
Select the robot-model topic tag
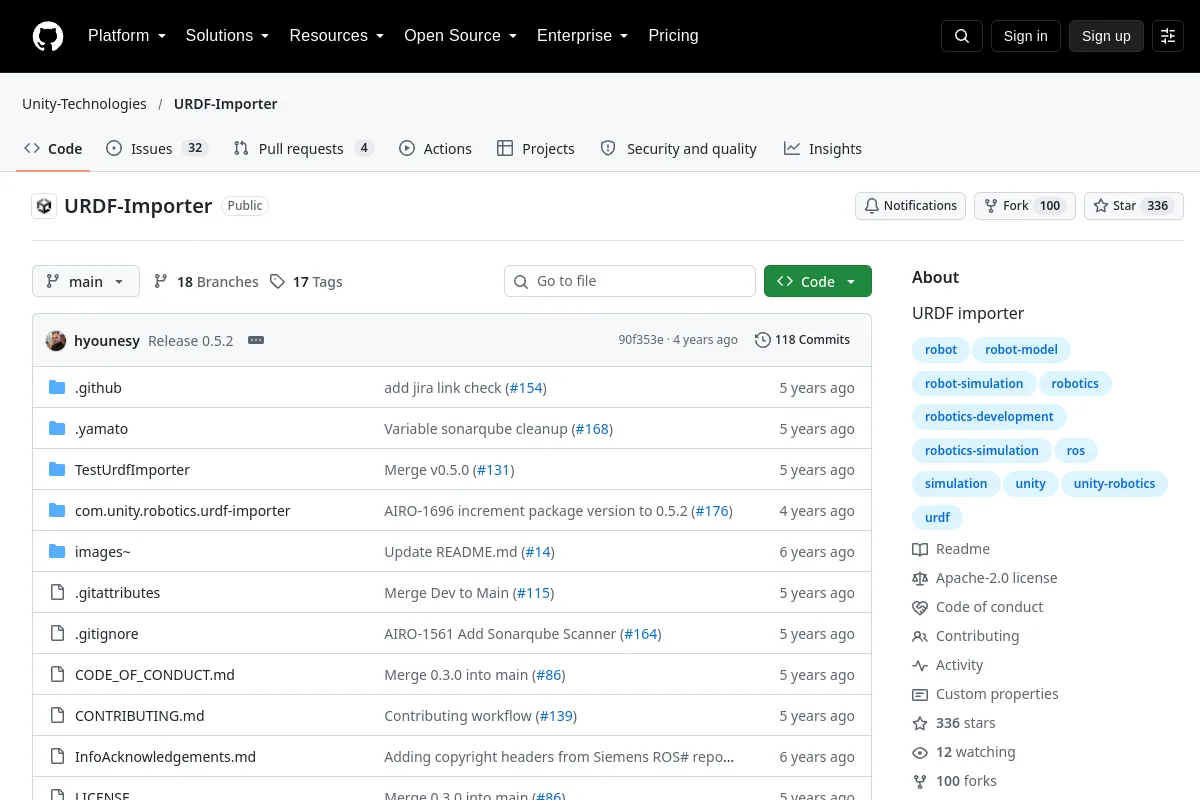point(1021,350)
